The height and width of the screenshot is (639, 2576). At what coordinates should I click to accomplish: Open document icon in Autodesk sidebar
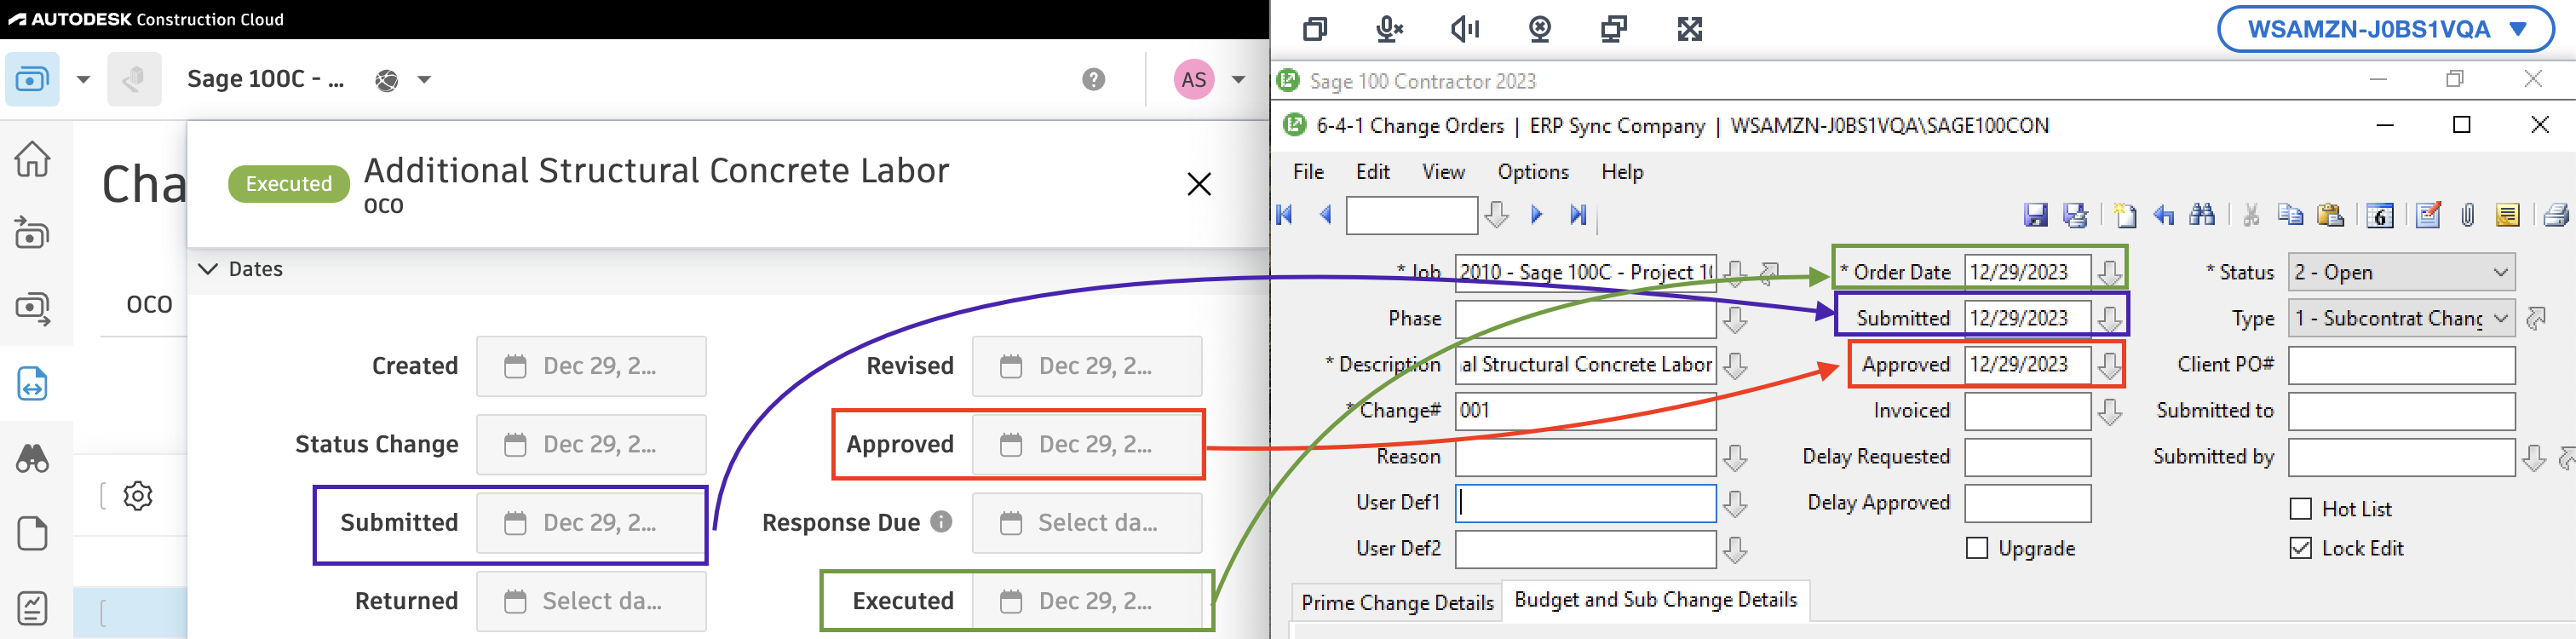(32, 533)
